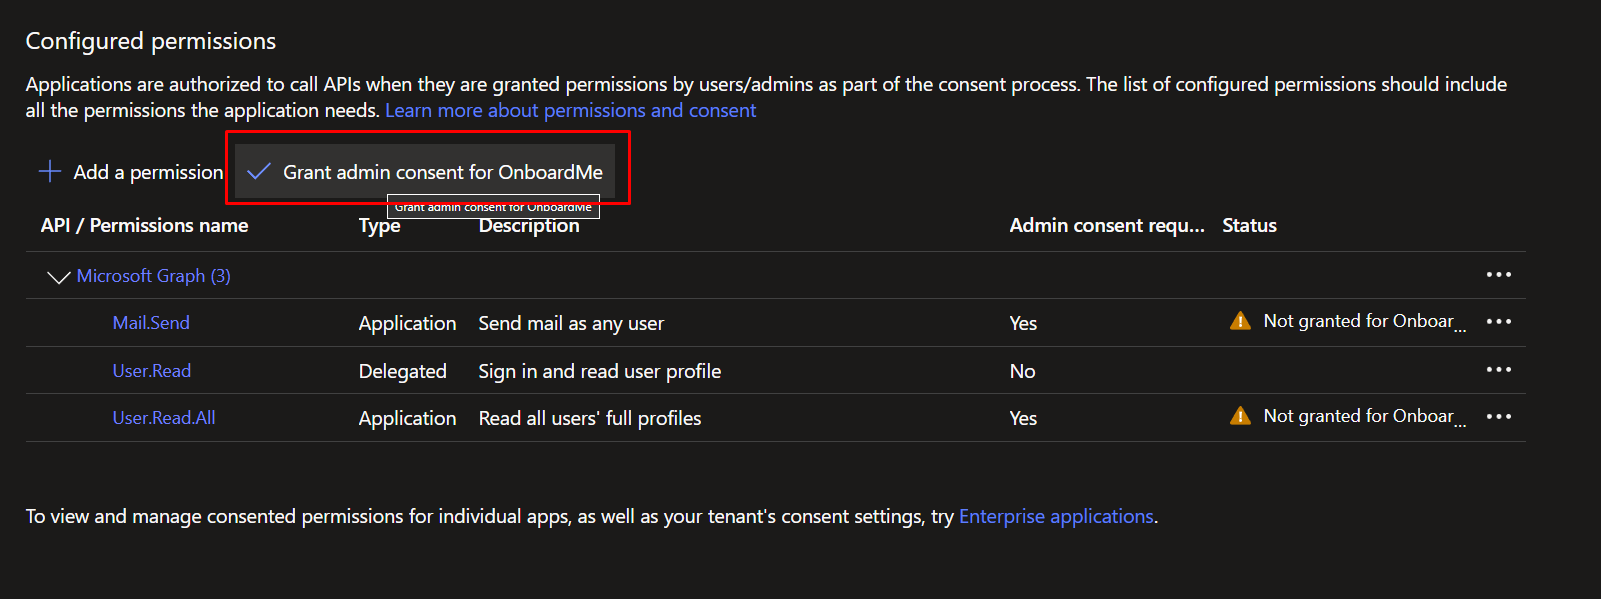
Task: Open the more options ellipsis for Microsoft Graph
Action: pos(1498,275)
